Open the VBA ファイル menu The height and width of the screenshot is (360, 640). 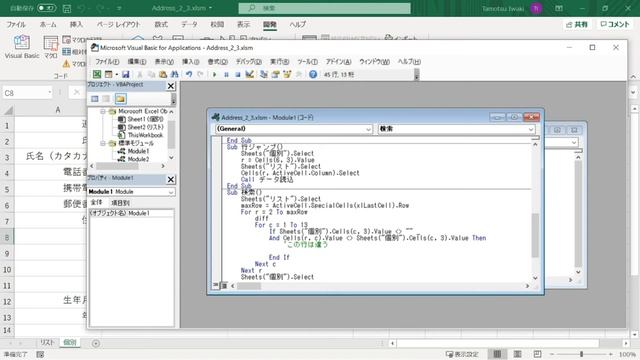click(x=107, y=62)
